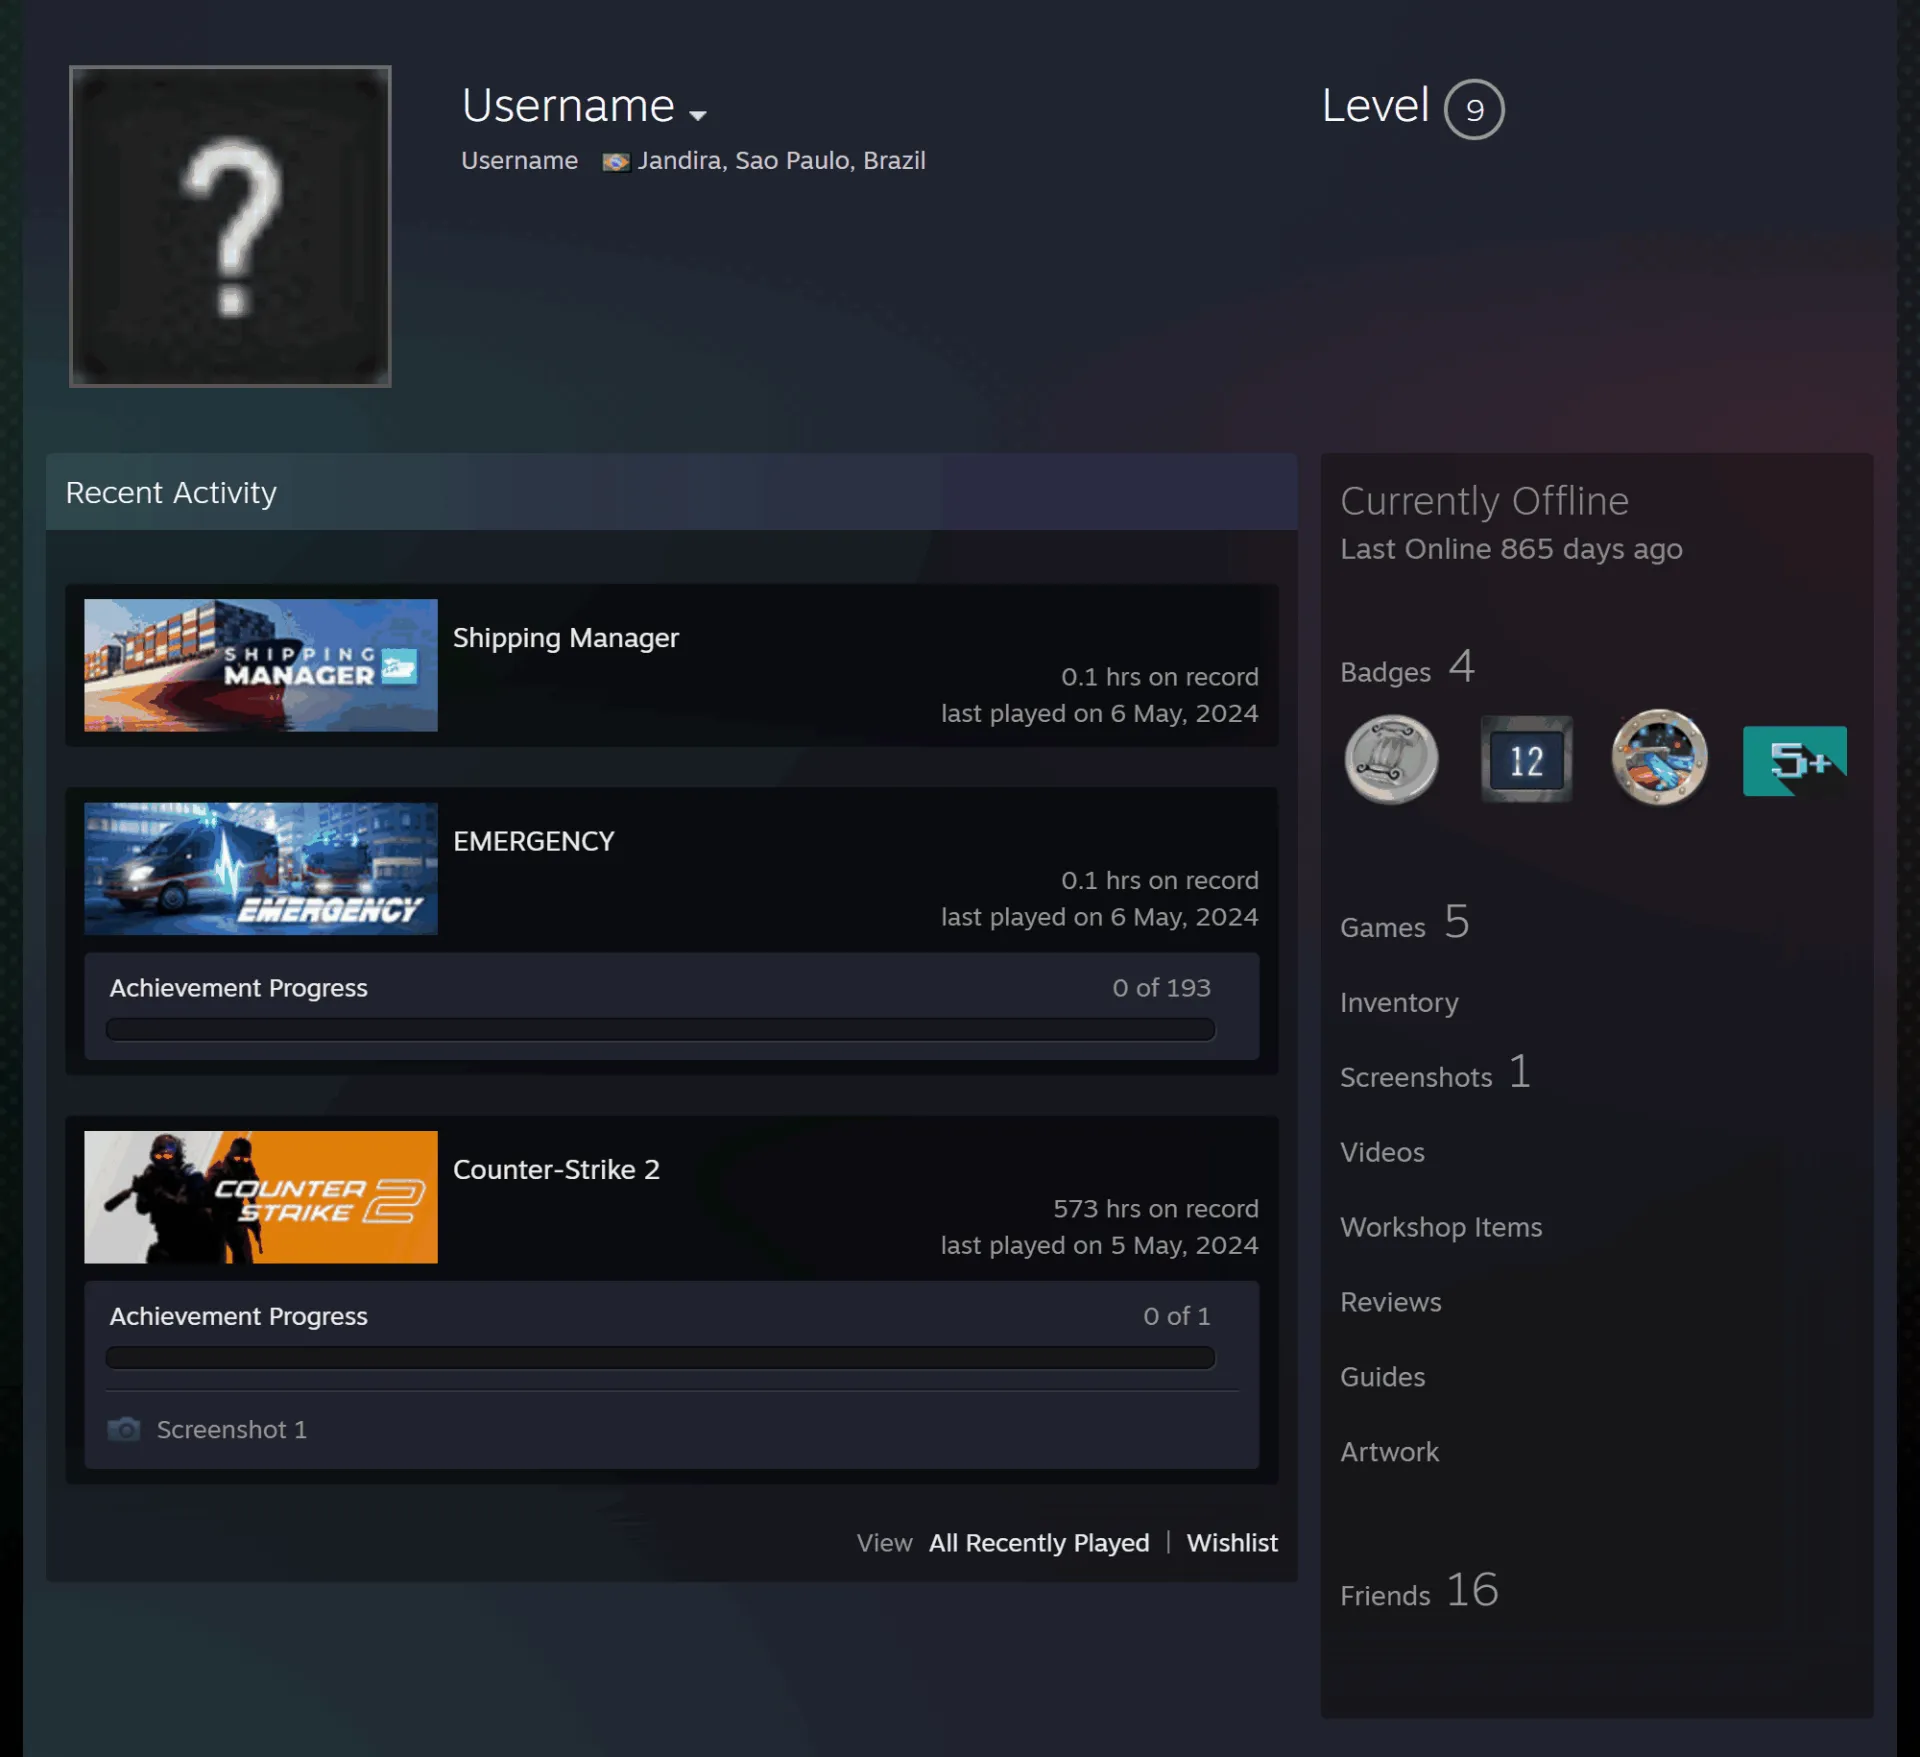Open the Username dropdown arrow
Screen dimensions: 1920x1757
698,115
